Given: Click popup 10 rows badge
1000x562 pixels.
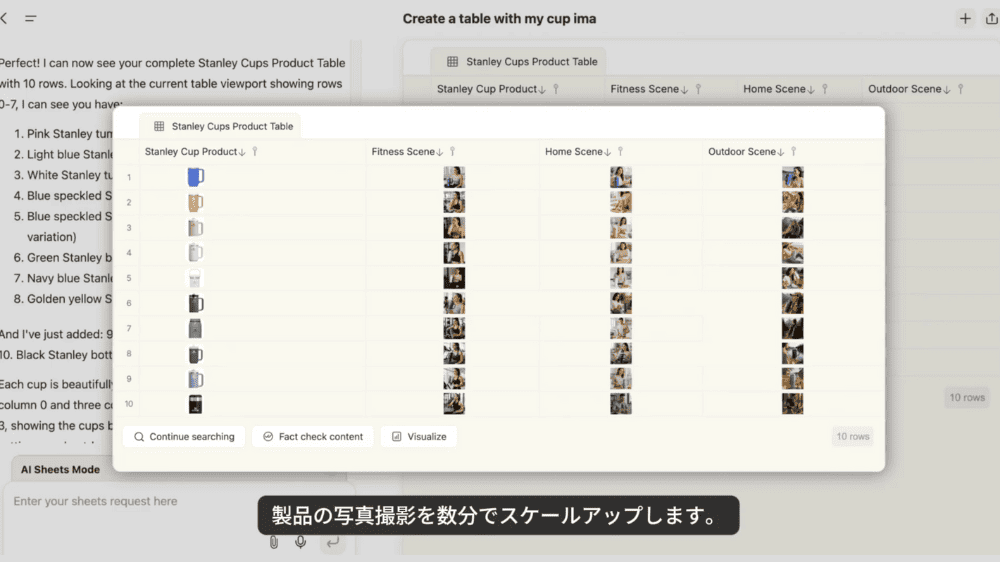Looking at the screenshot, I should [x=853, y=437].
